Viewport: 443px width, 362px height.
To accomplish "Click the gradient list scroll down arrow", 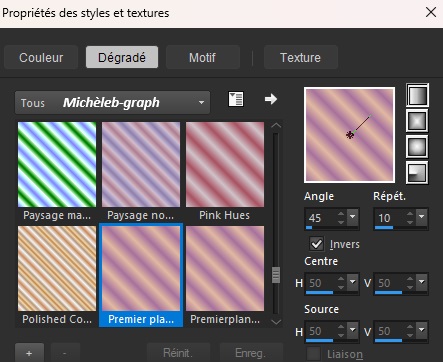I will click(x=276, y=322).
